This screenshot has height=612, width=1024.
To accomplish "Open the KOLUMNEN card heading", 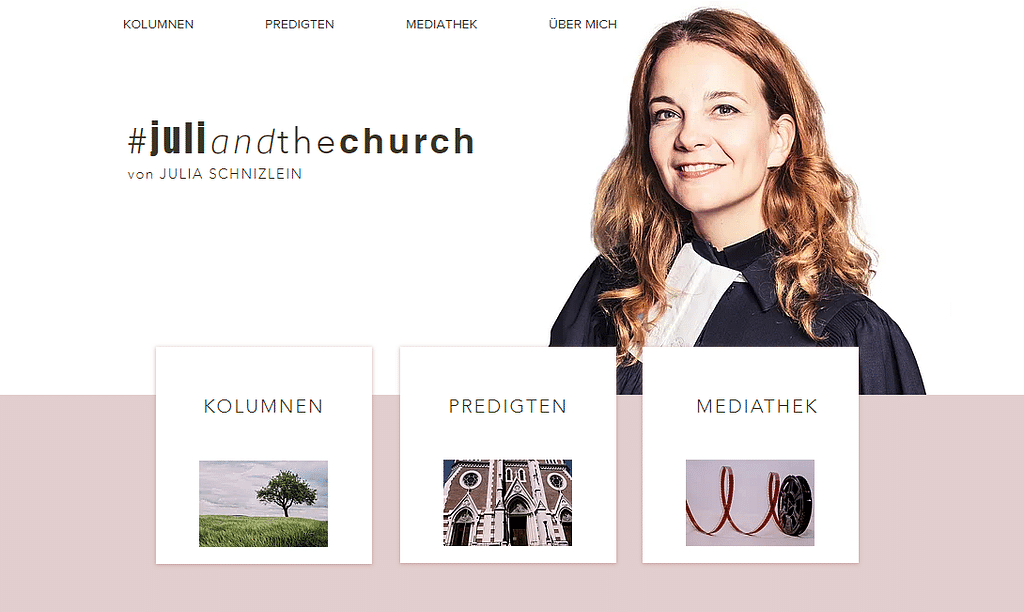I will (264, 406).
